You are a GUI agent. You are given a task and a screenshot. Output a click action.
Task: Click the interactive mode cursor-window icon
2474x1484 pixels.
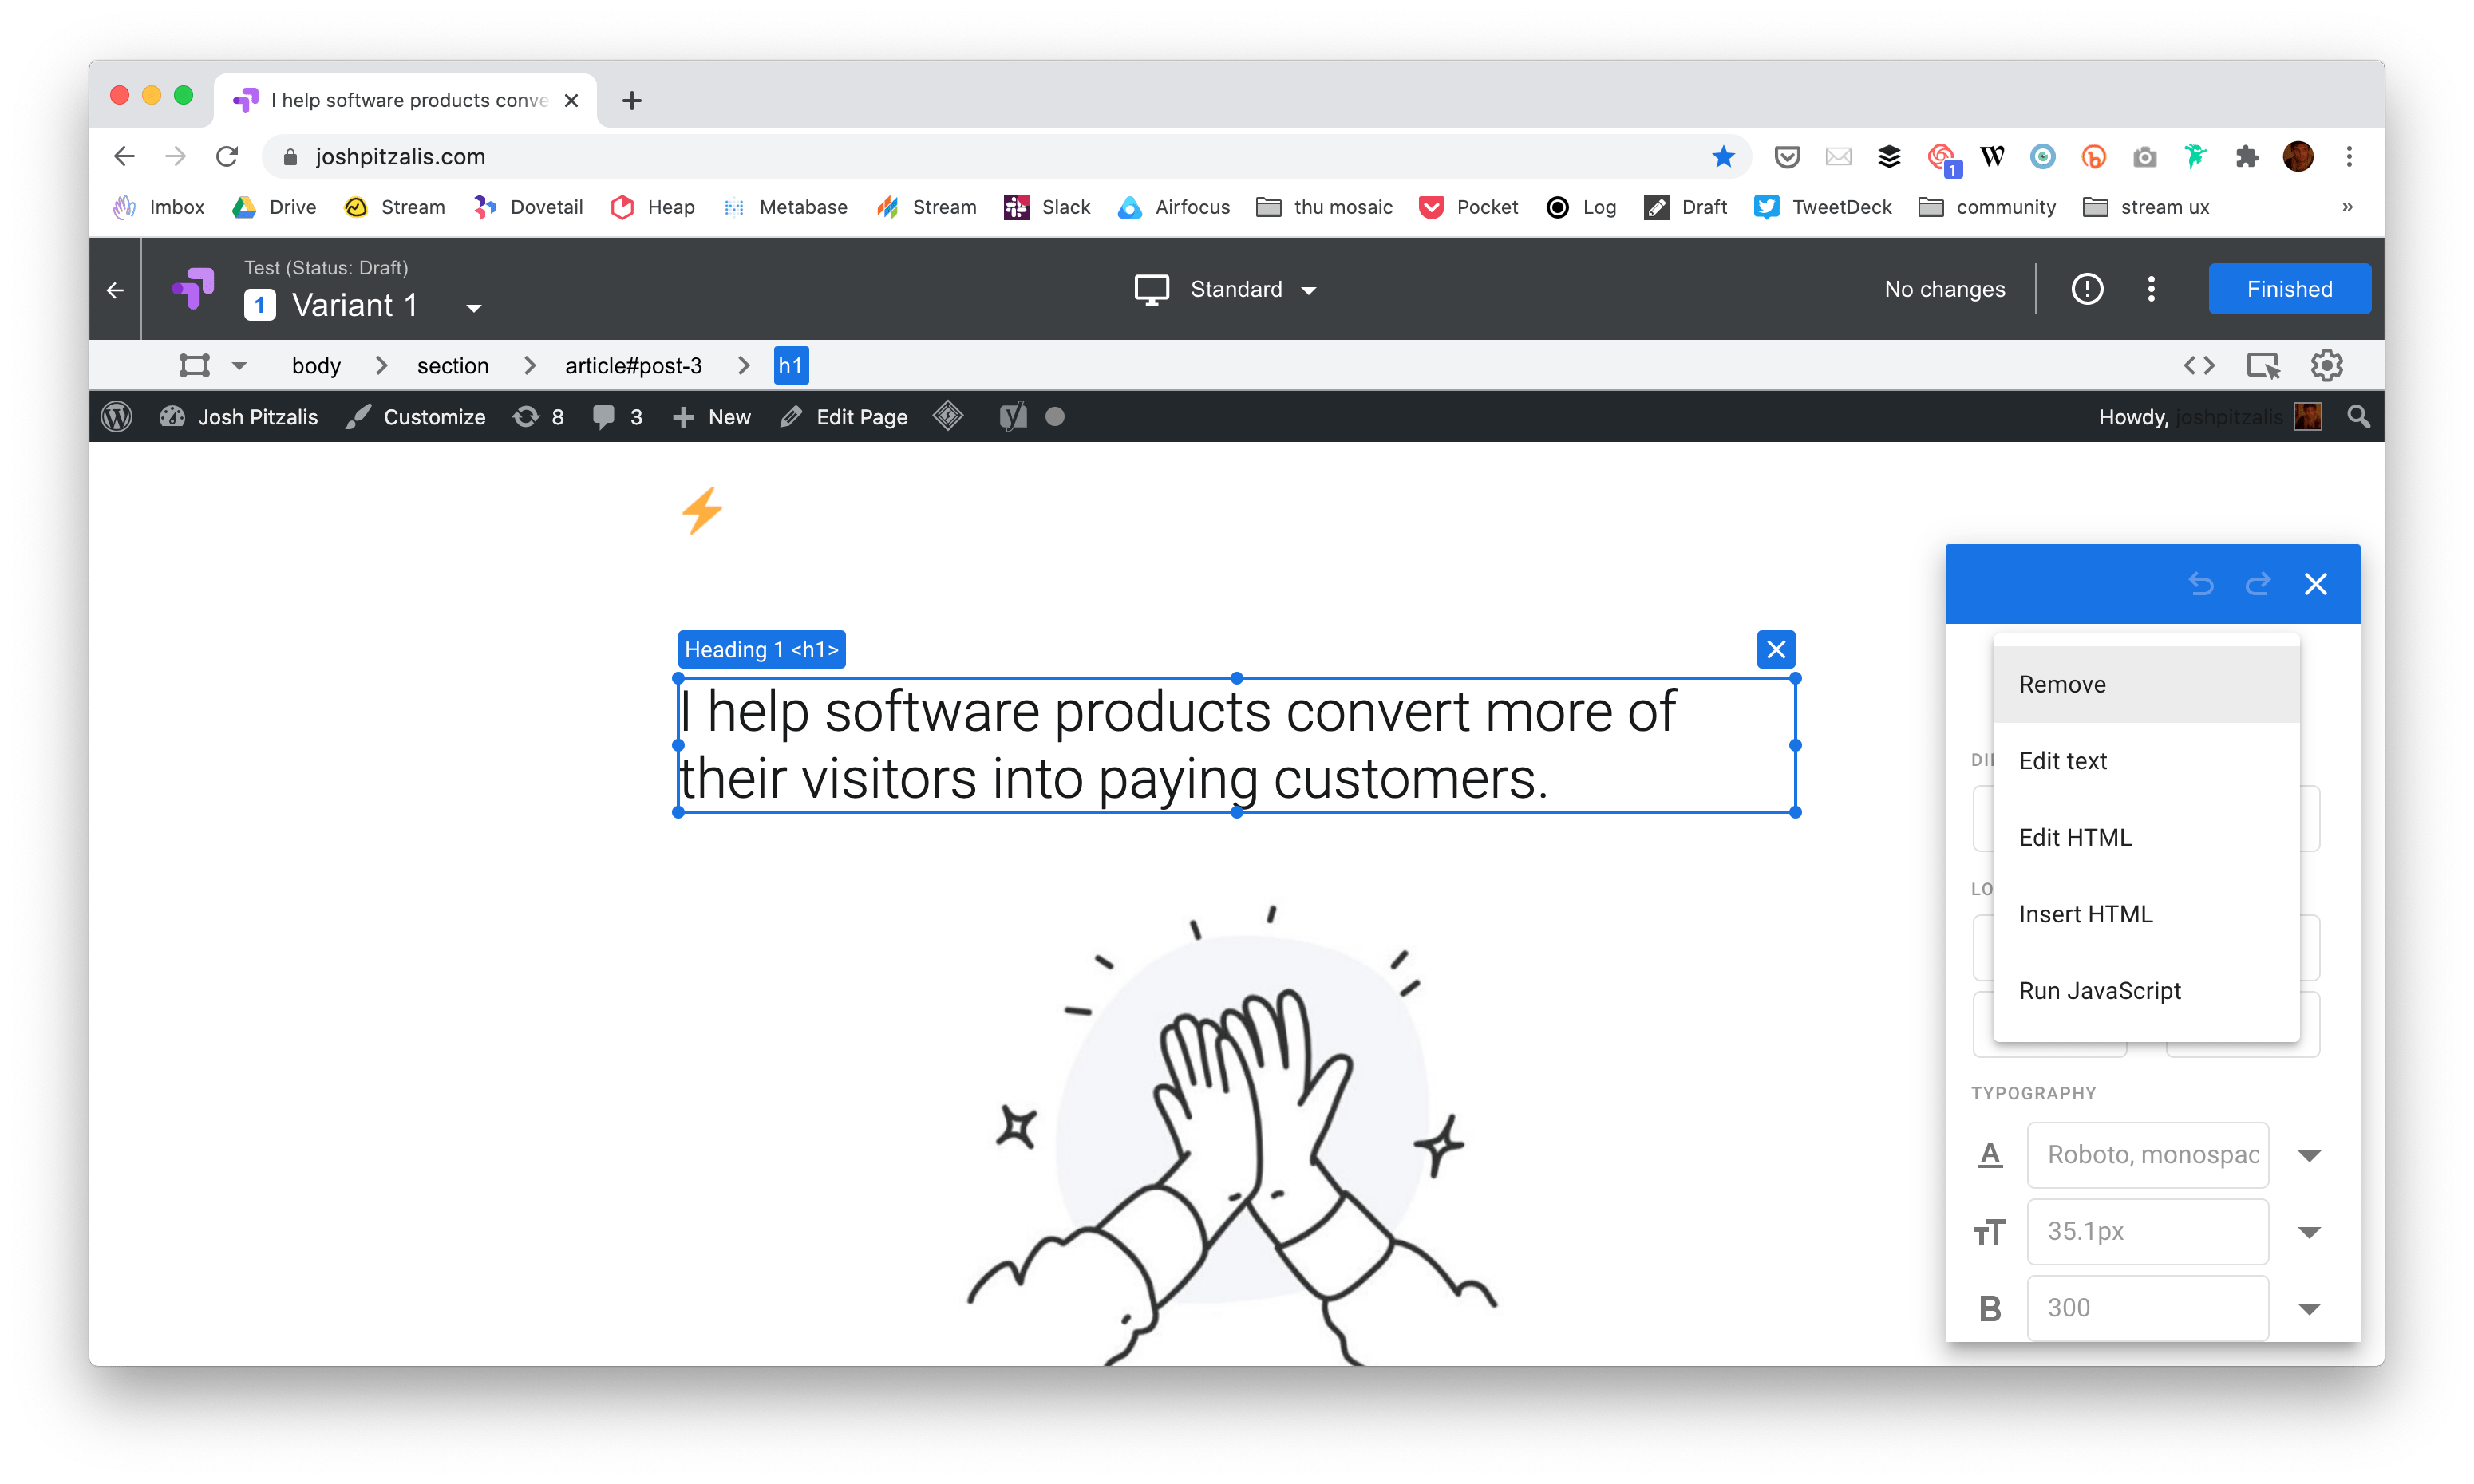click(2263, 366)
